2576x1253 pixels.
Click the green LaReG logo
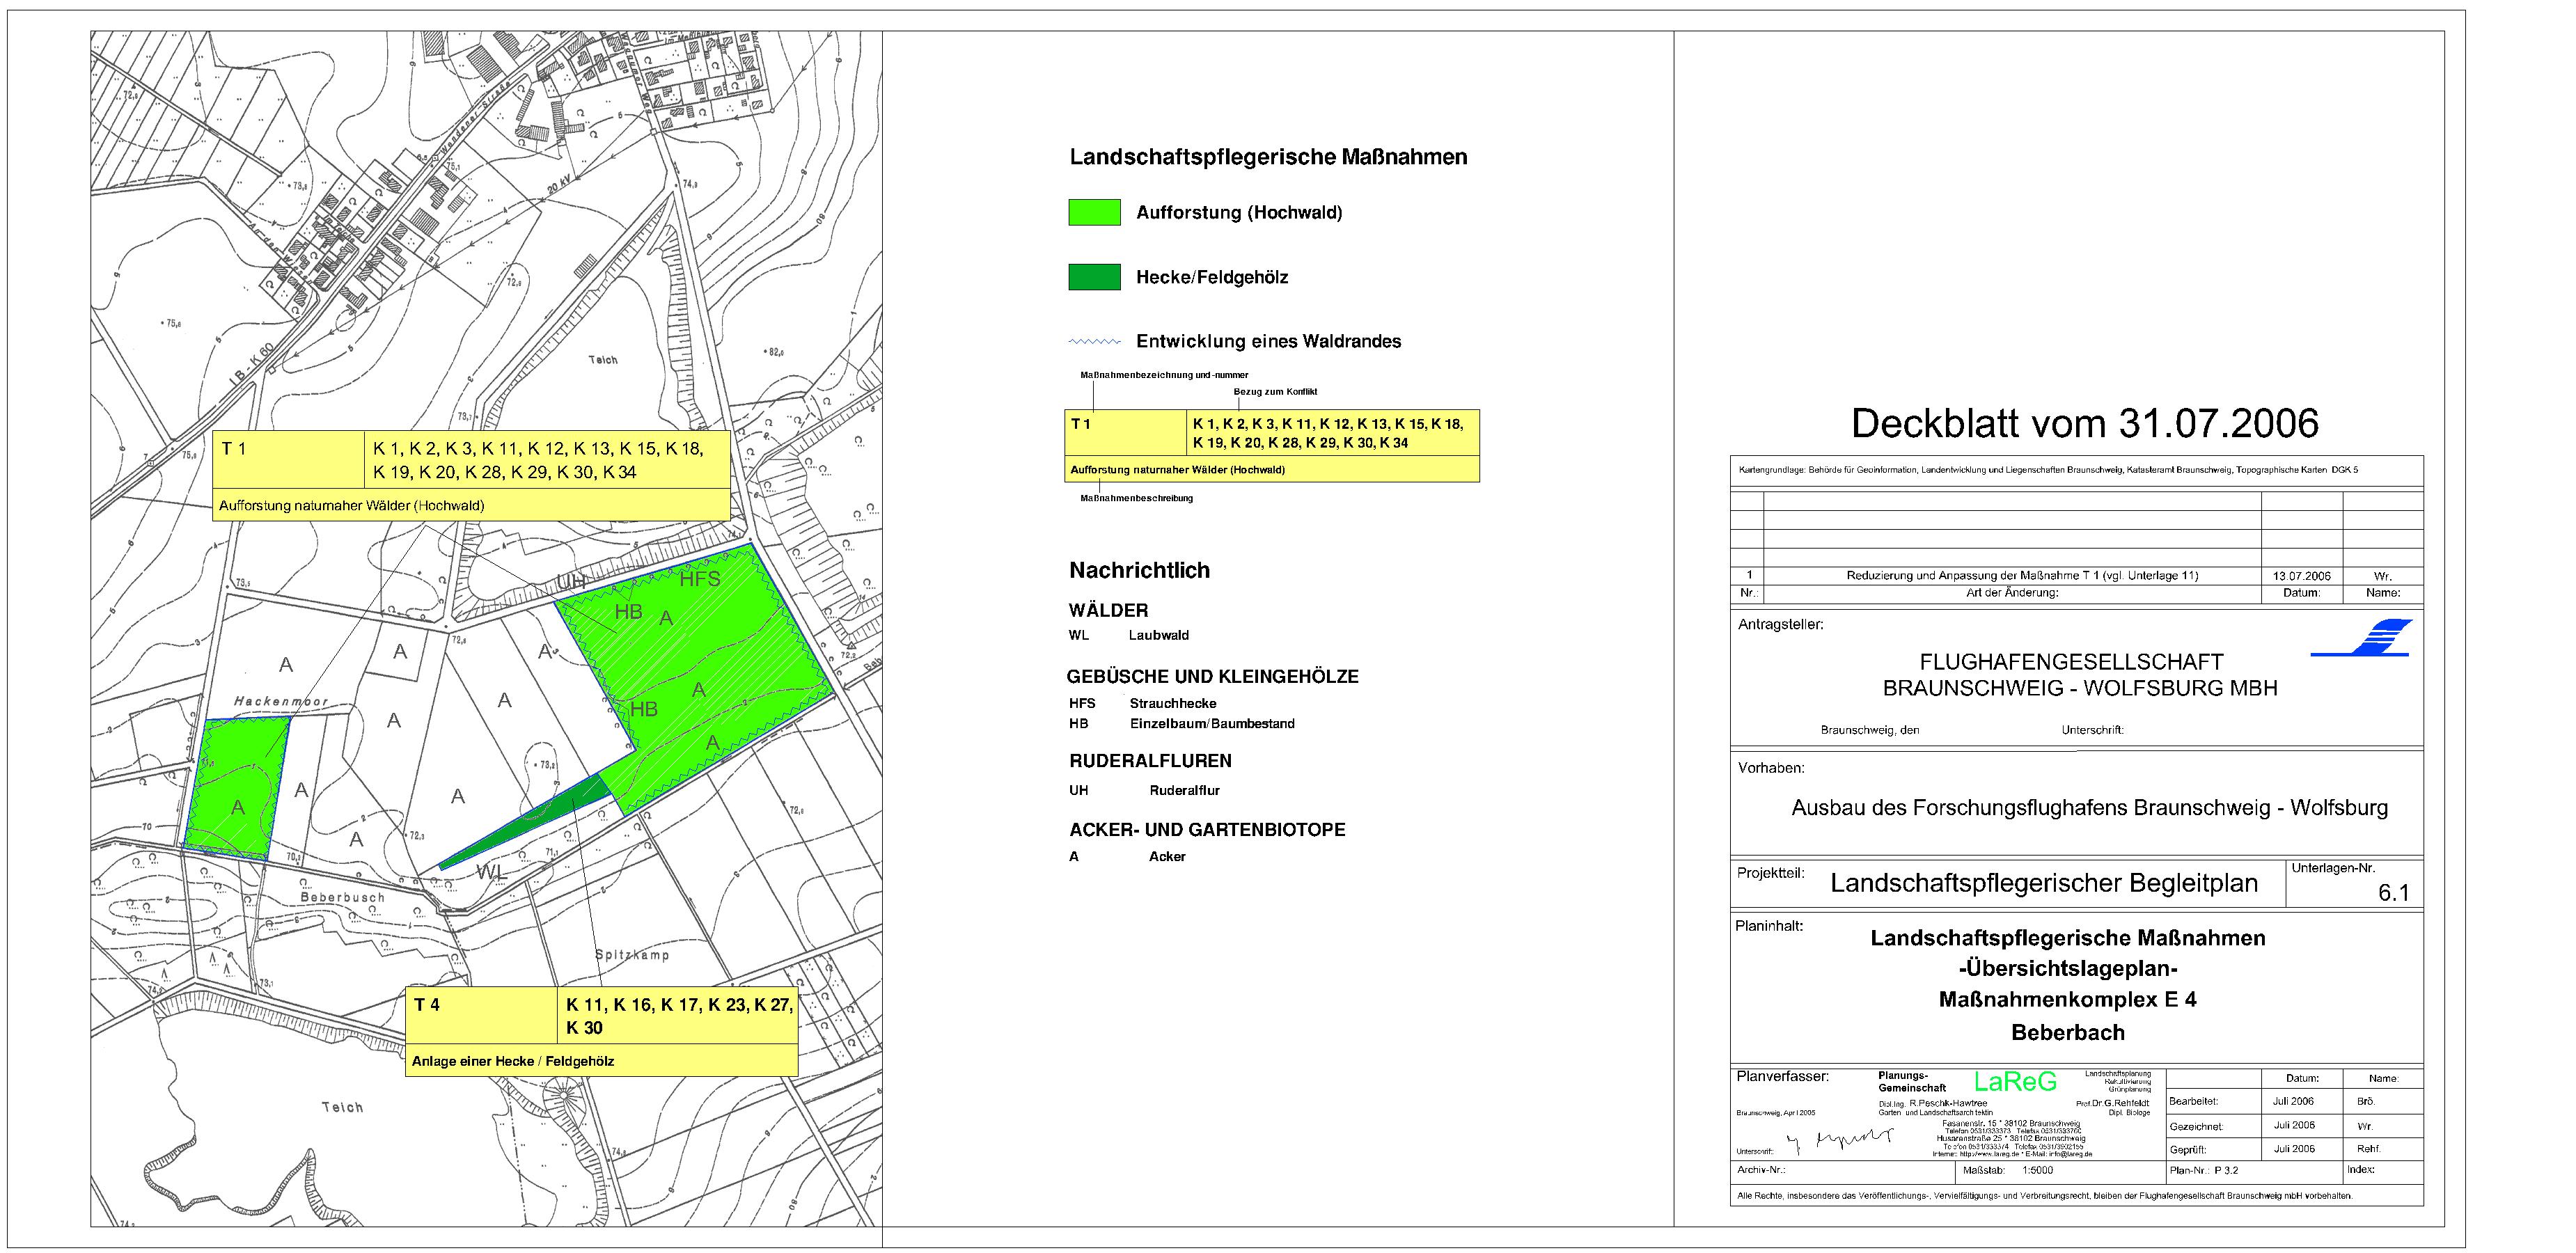click(2015, 1081)
